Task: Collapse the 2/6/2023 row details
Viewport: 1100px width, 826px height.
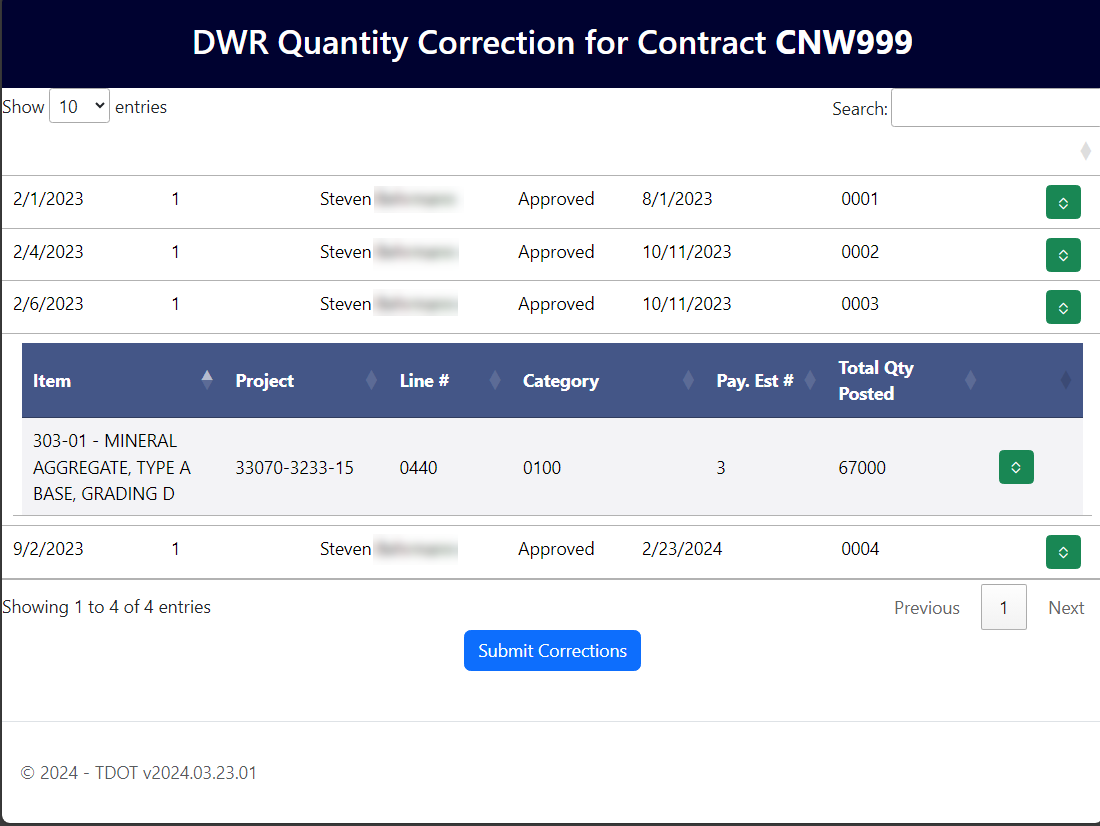Action: pyautogui.click(x=1063, y=307)
